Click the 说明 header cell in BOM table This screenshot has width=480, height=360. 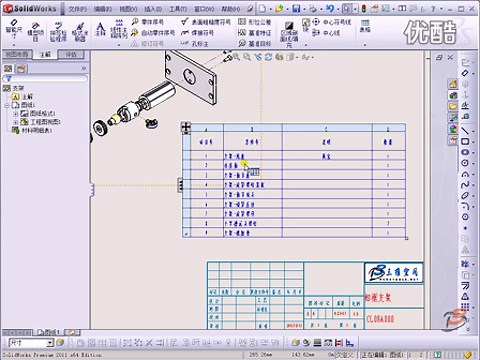click(x=327, y=142)
